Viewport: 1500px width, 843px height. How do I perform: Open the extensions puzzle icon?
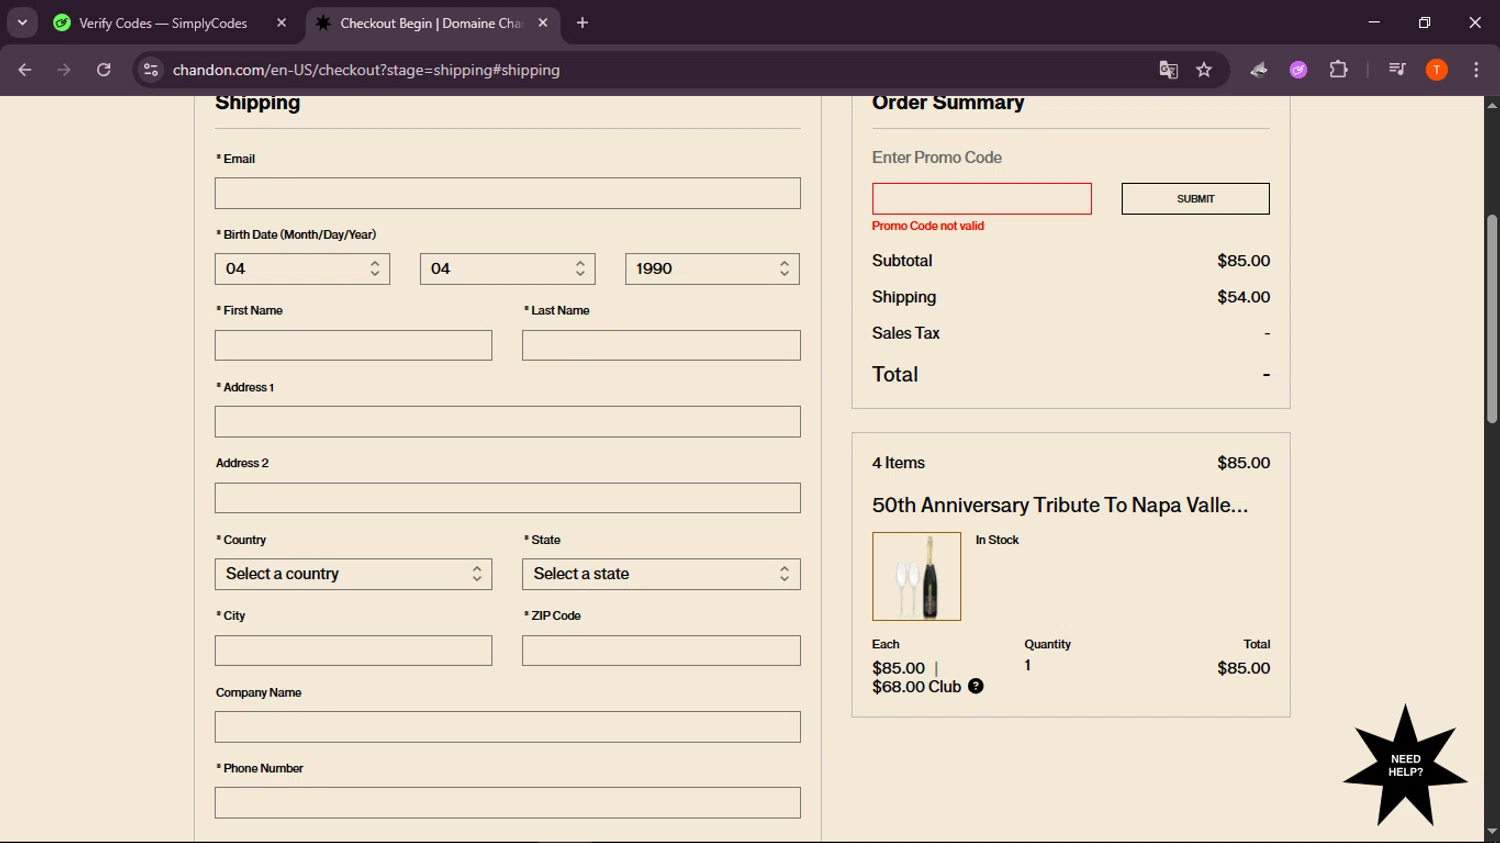pyautogui.click(x=1338, y=70)
